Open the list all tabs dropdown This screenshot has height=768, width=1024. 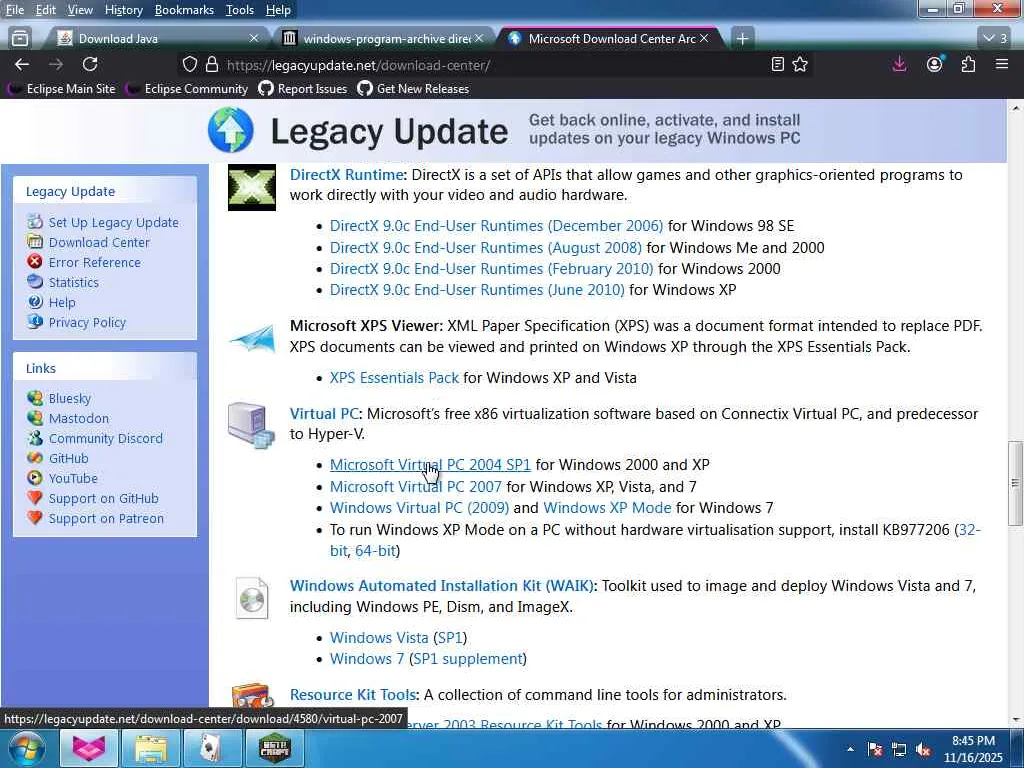pos(995,39)
